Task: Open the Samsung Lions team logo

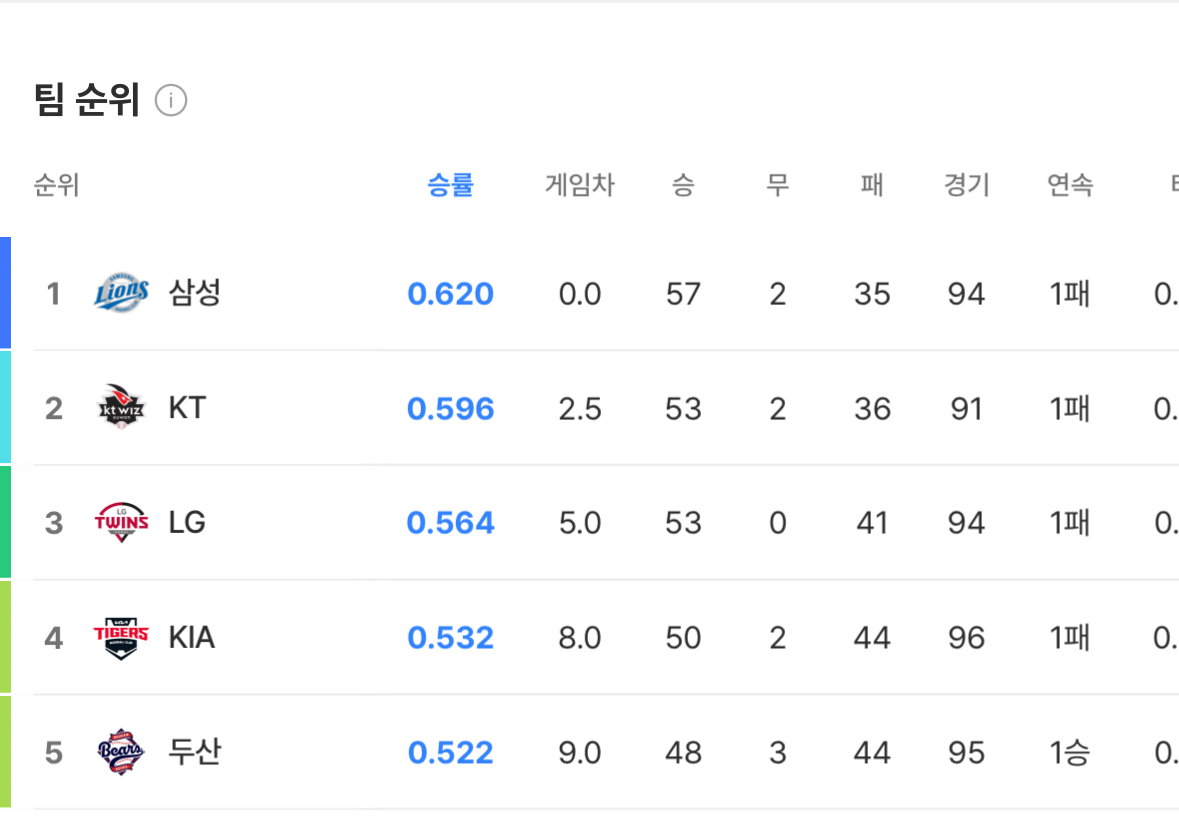Action: [121, 293]
